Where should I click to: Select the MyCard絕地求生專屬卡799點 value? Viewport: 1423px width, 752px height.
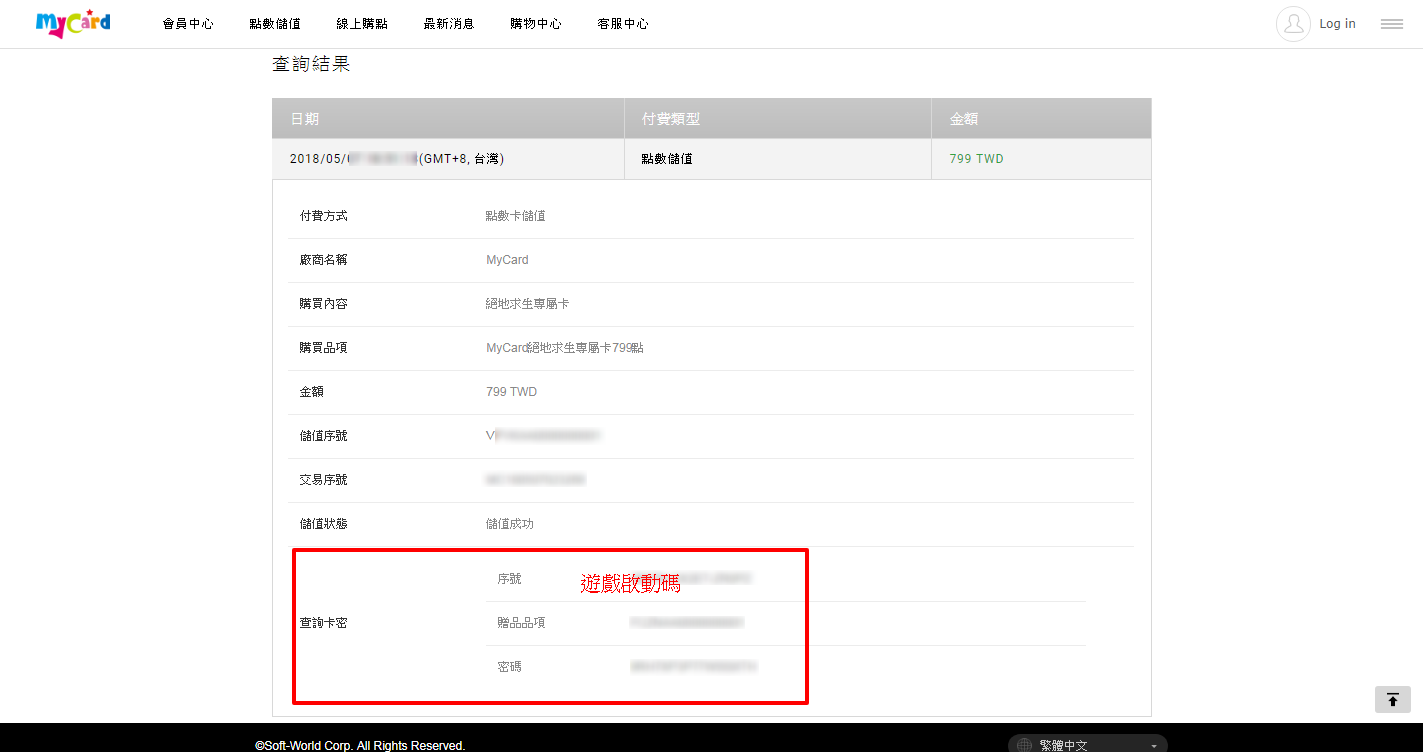tap(565, 348)
